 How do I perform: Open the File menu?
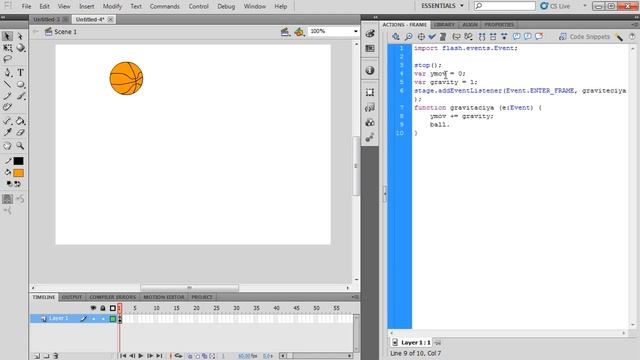click(x=26, y=6)
